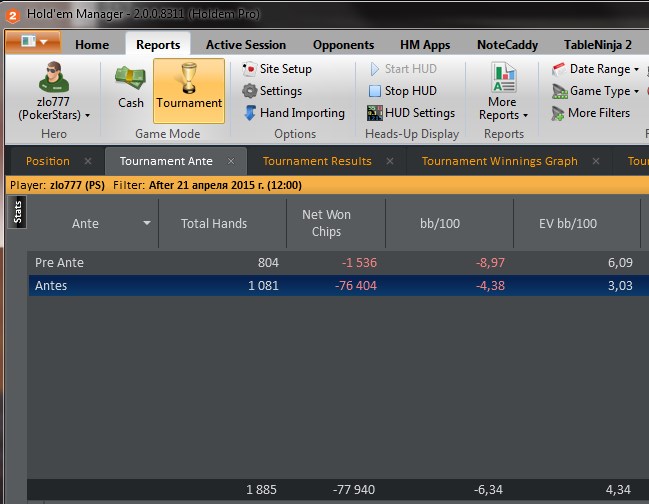Click the totals 4,34 EV value

click(x=618, y=490)
